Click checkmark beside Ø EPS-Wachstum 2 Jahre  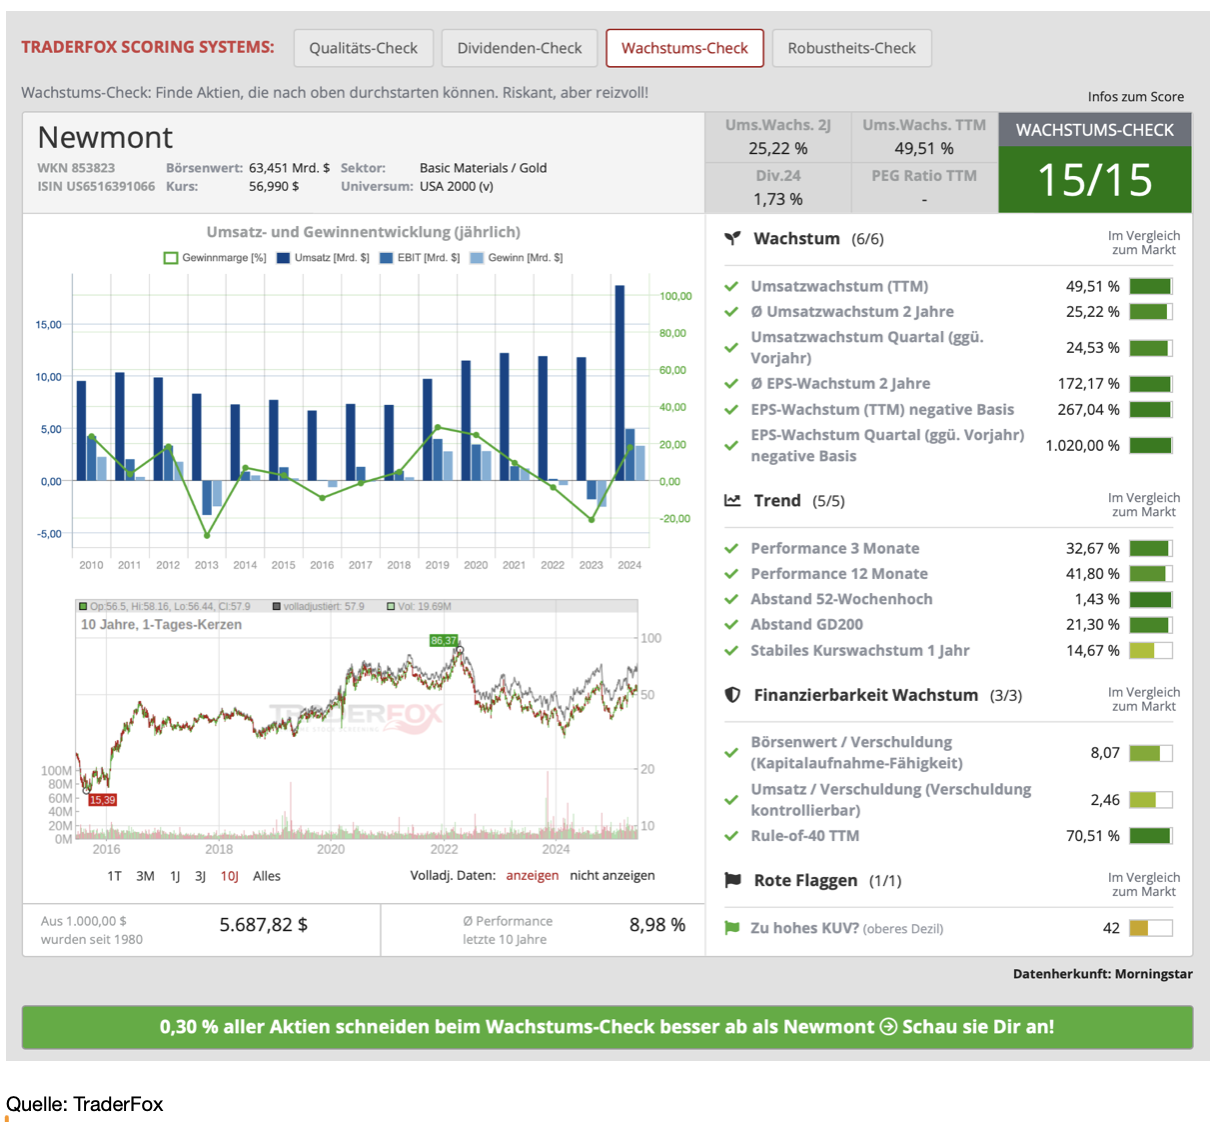coord(732,384)
